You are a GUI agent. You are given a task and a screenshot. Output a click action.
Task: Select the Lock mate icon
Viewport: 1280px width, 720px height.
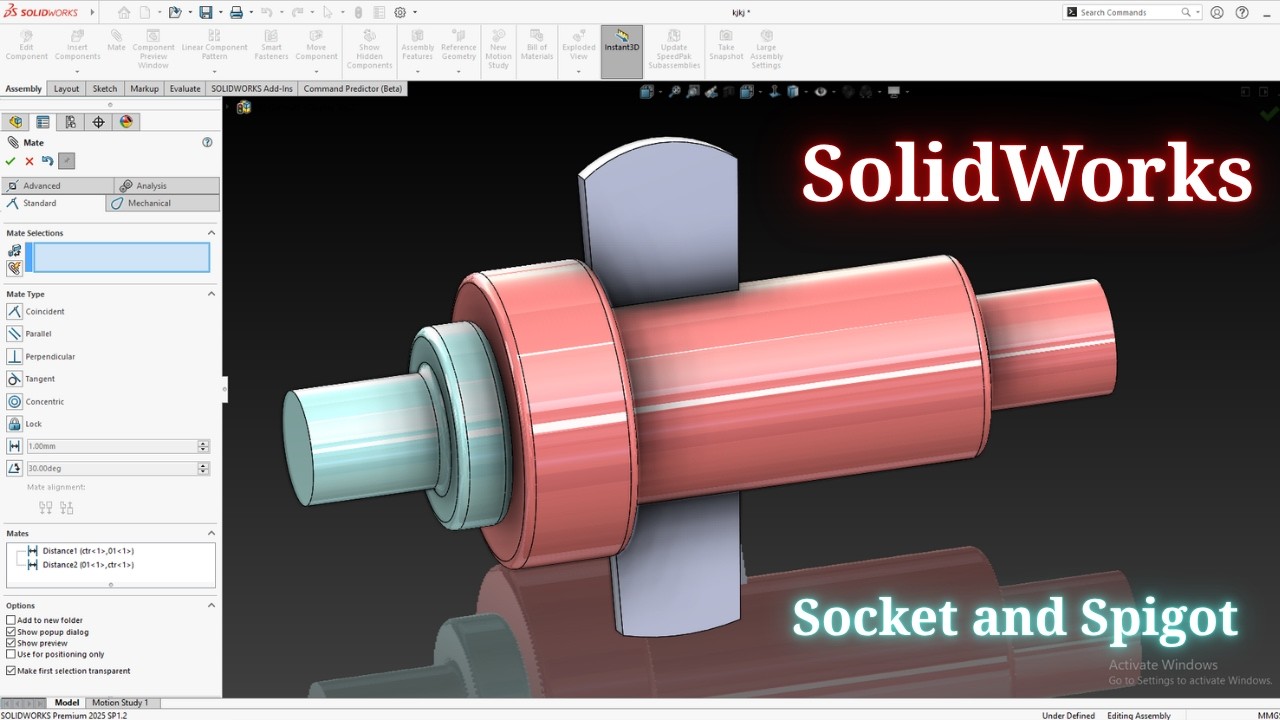(14, 424)
